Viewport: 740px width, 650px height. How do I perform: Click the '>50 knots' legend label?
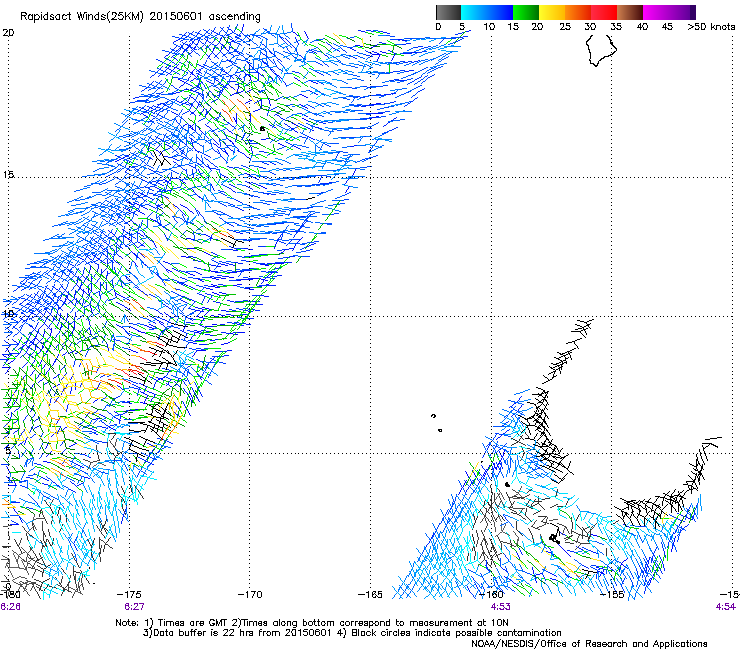[x=711, y=27]
